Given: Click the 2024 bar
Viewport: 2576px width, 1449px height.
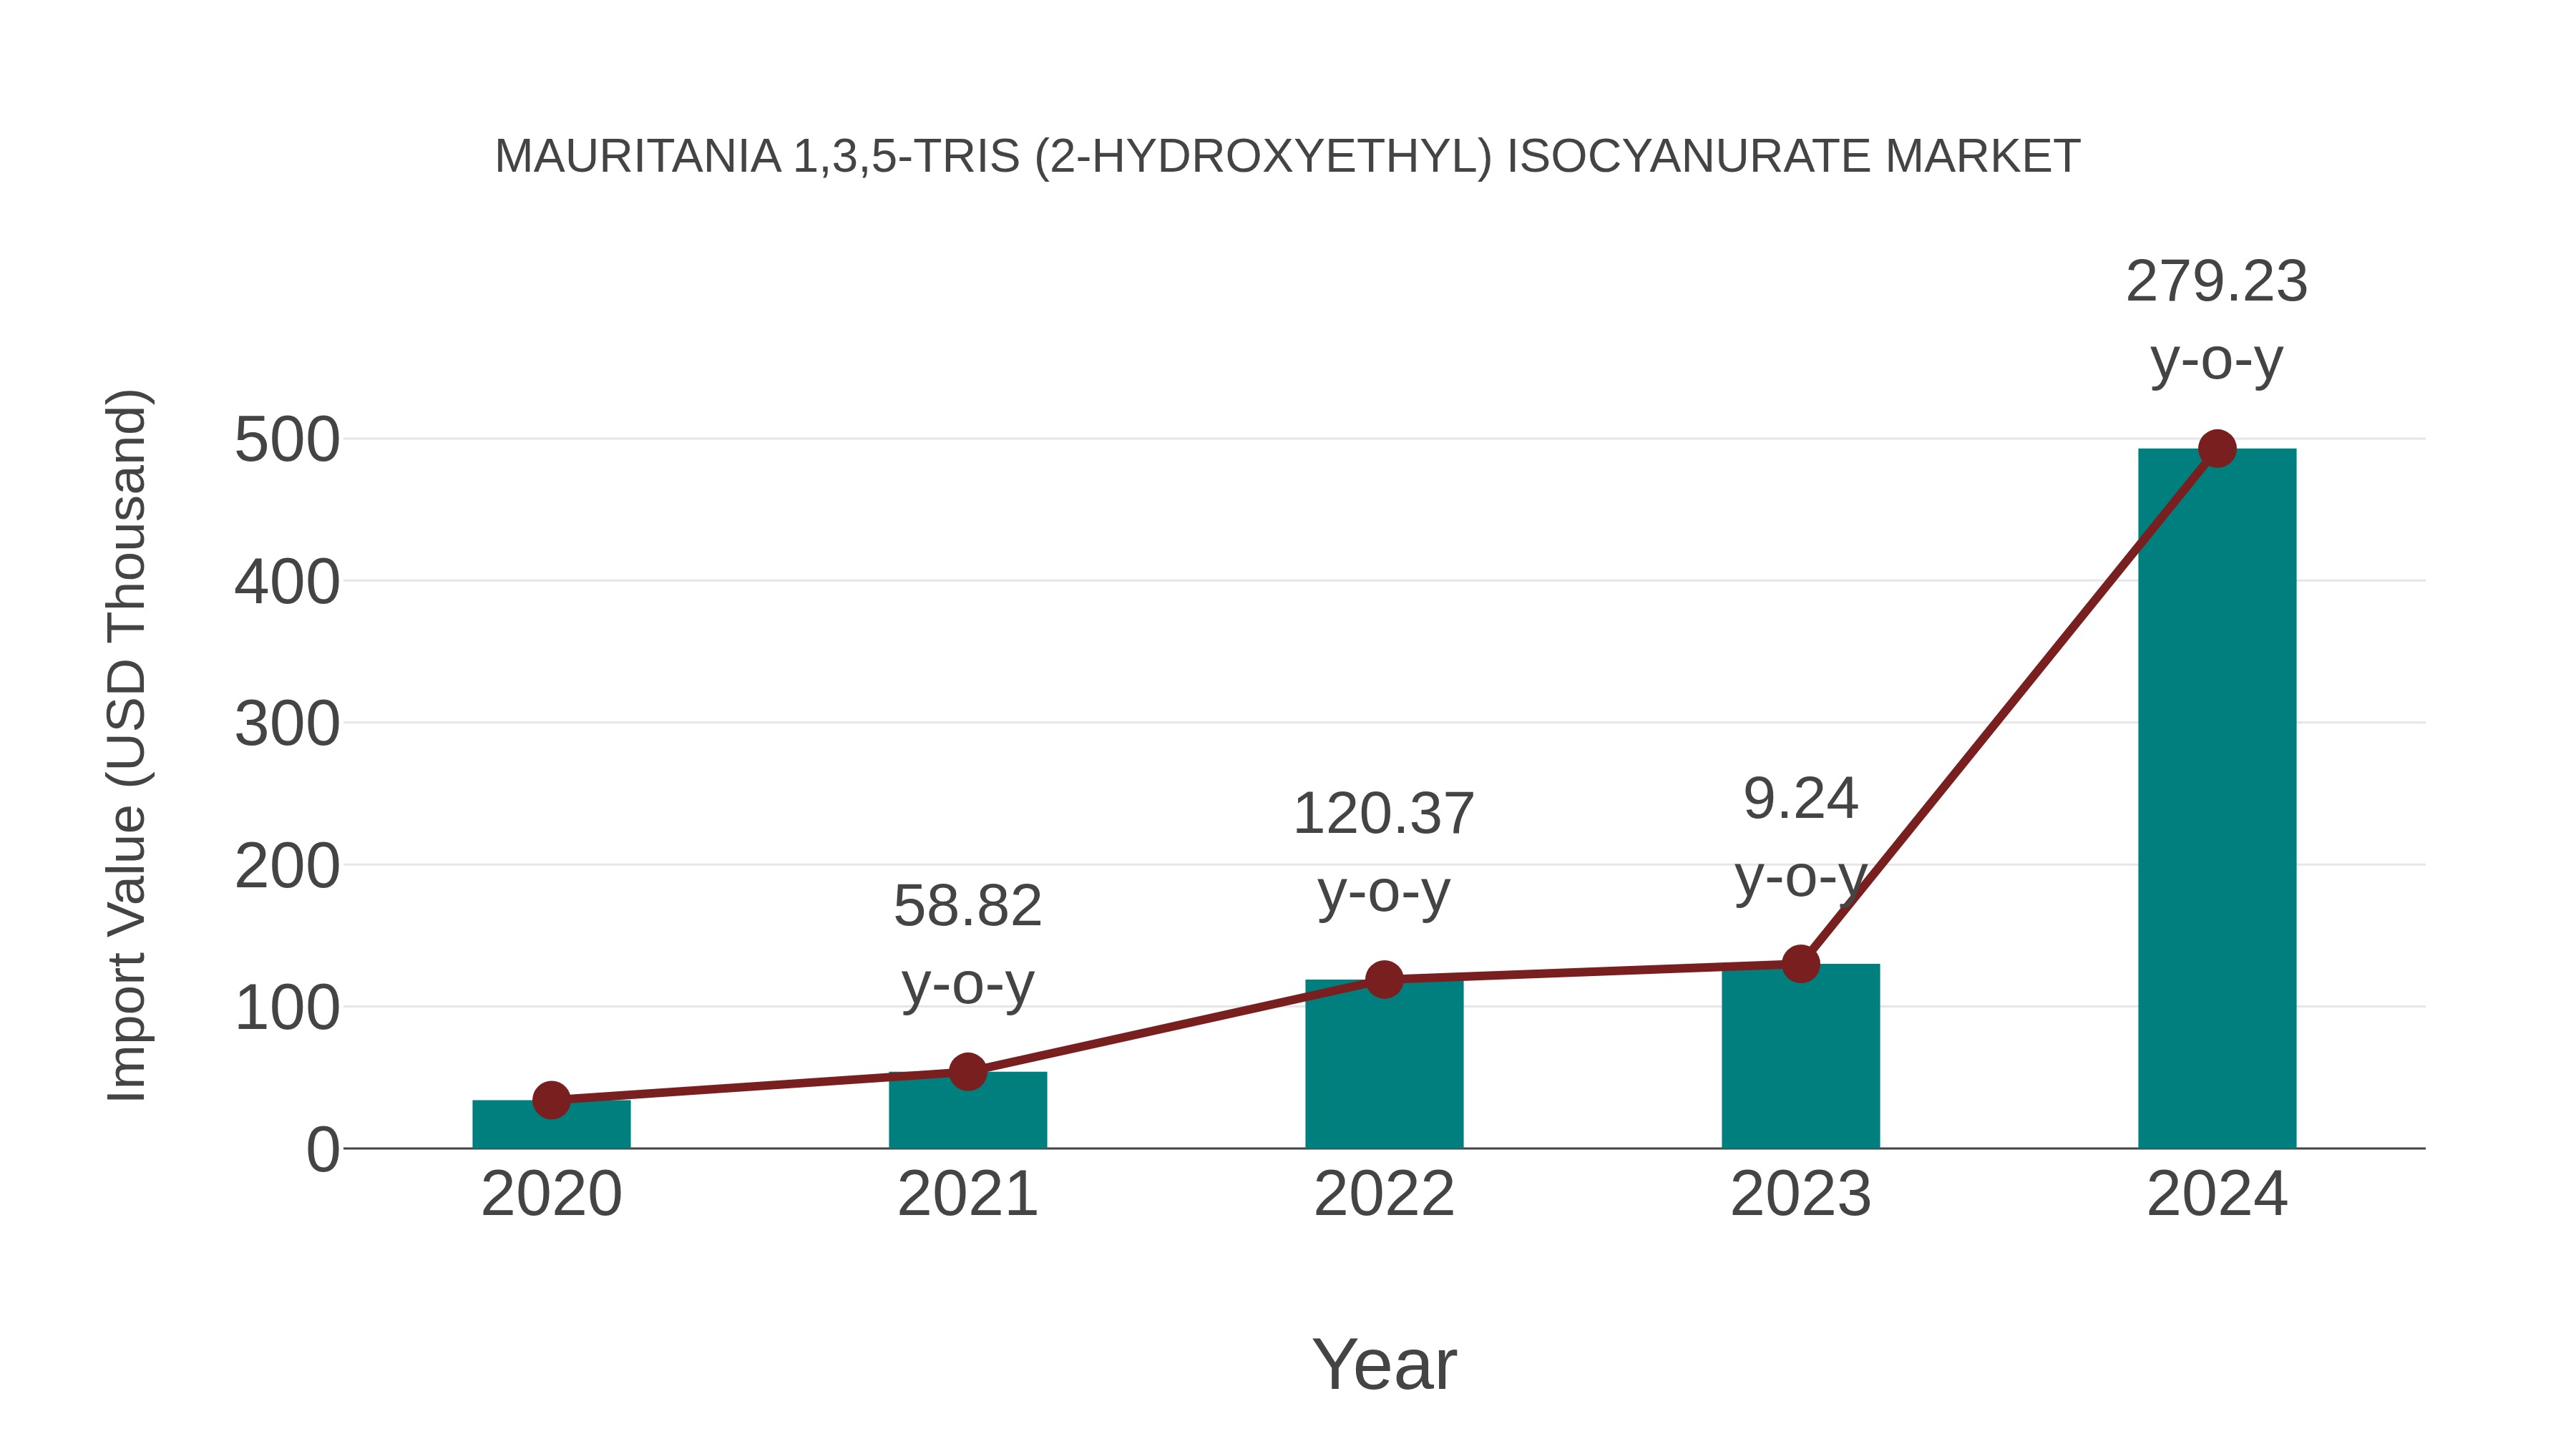Looking at the screenshot, I should point(2217,798).
